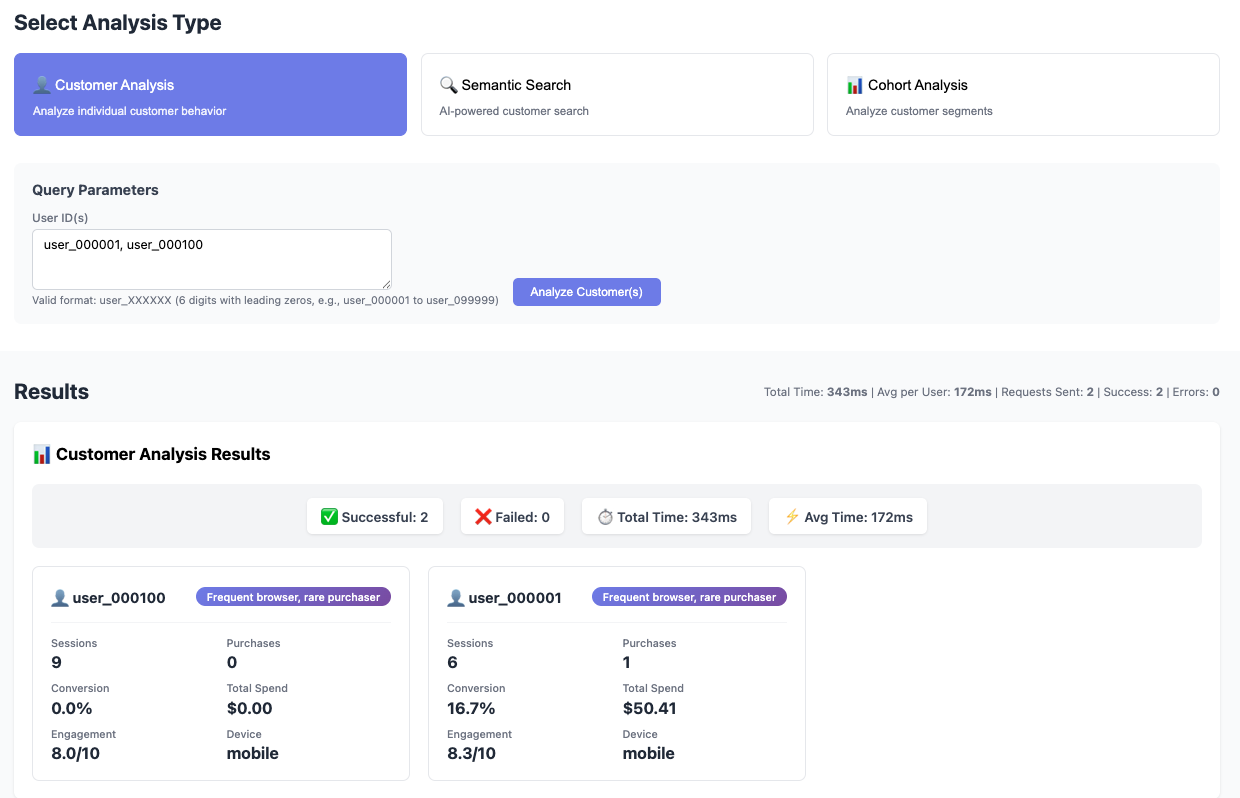
Task: Click the avatar icon next to user_000001
Action: (x=456, y=598)
